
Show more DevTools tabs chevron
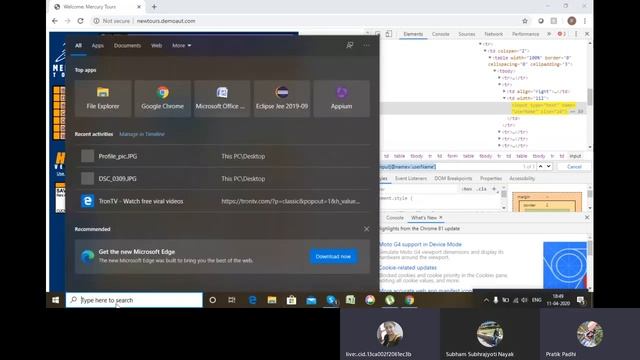tap(549, 34)
